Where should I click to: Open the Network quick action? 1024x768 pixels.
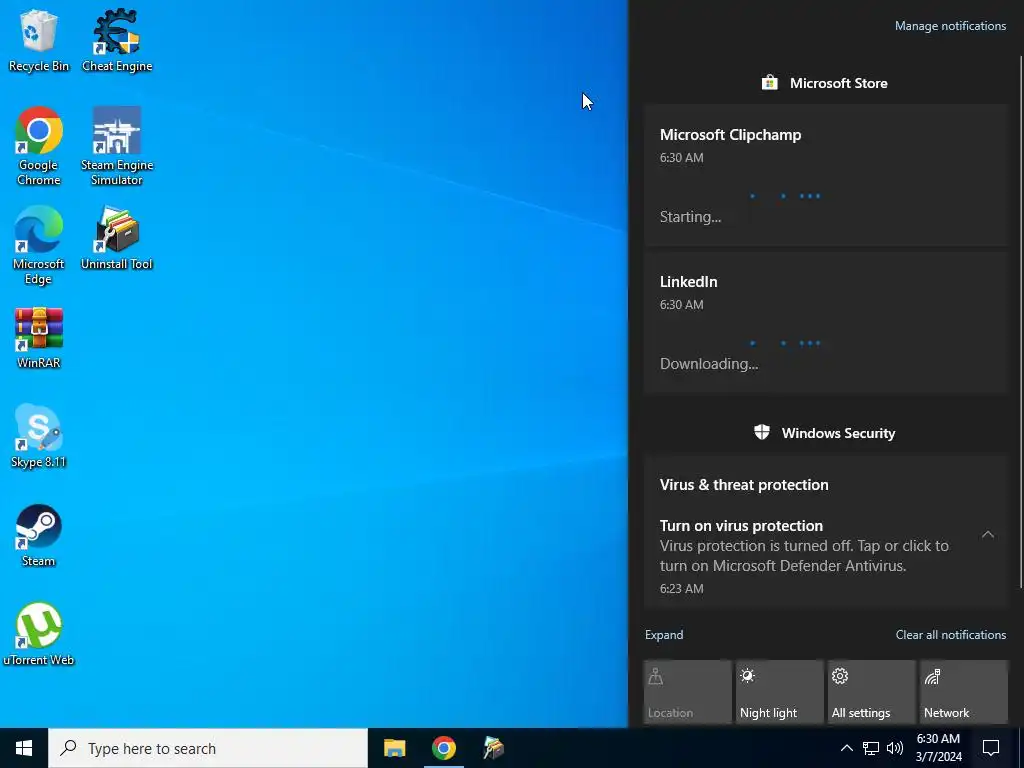coord(964,692)
